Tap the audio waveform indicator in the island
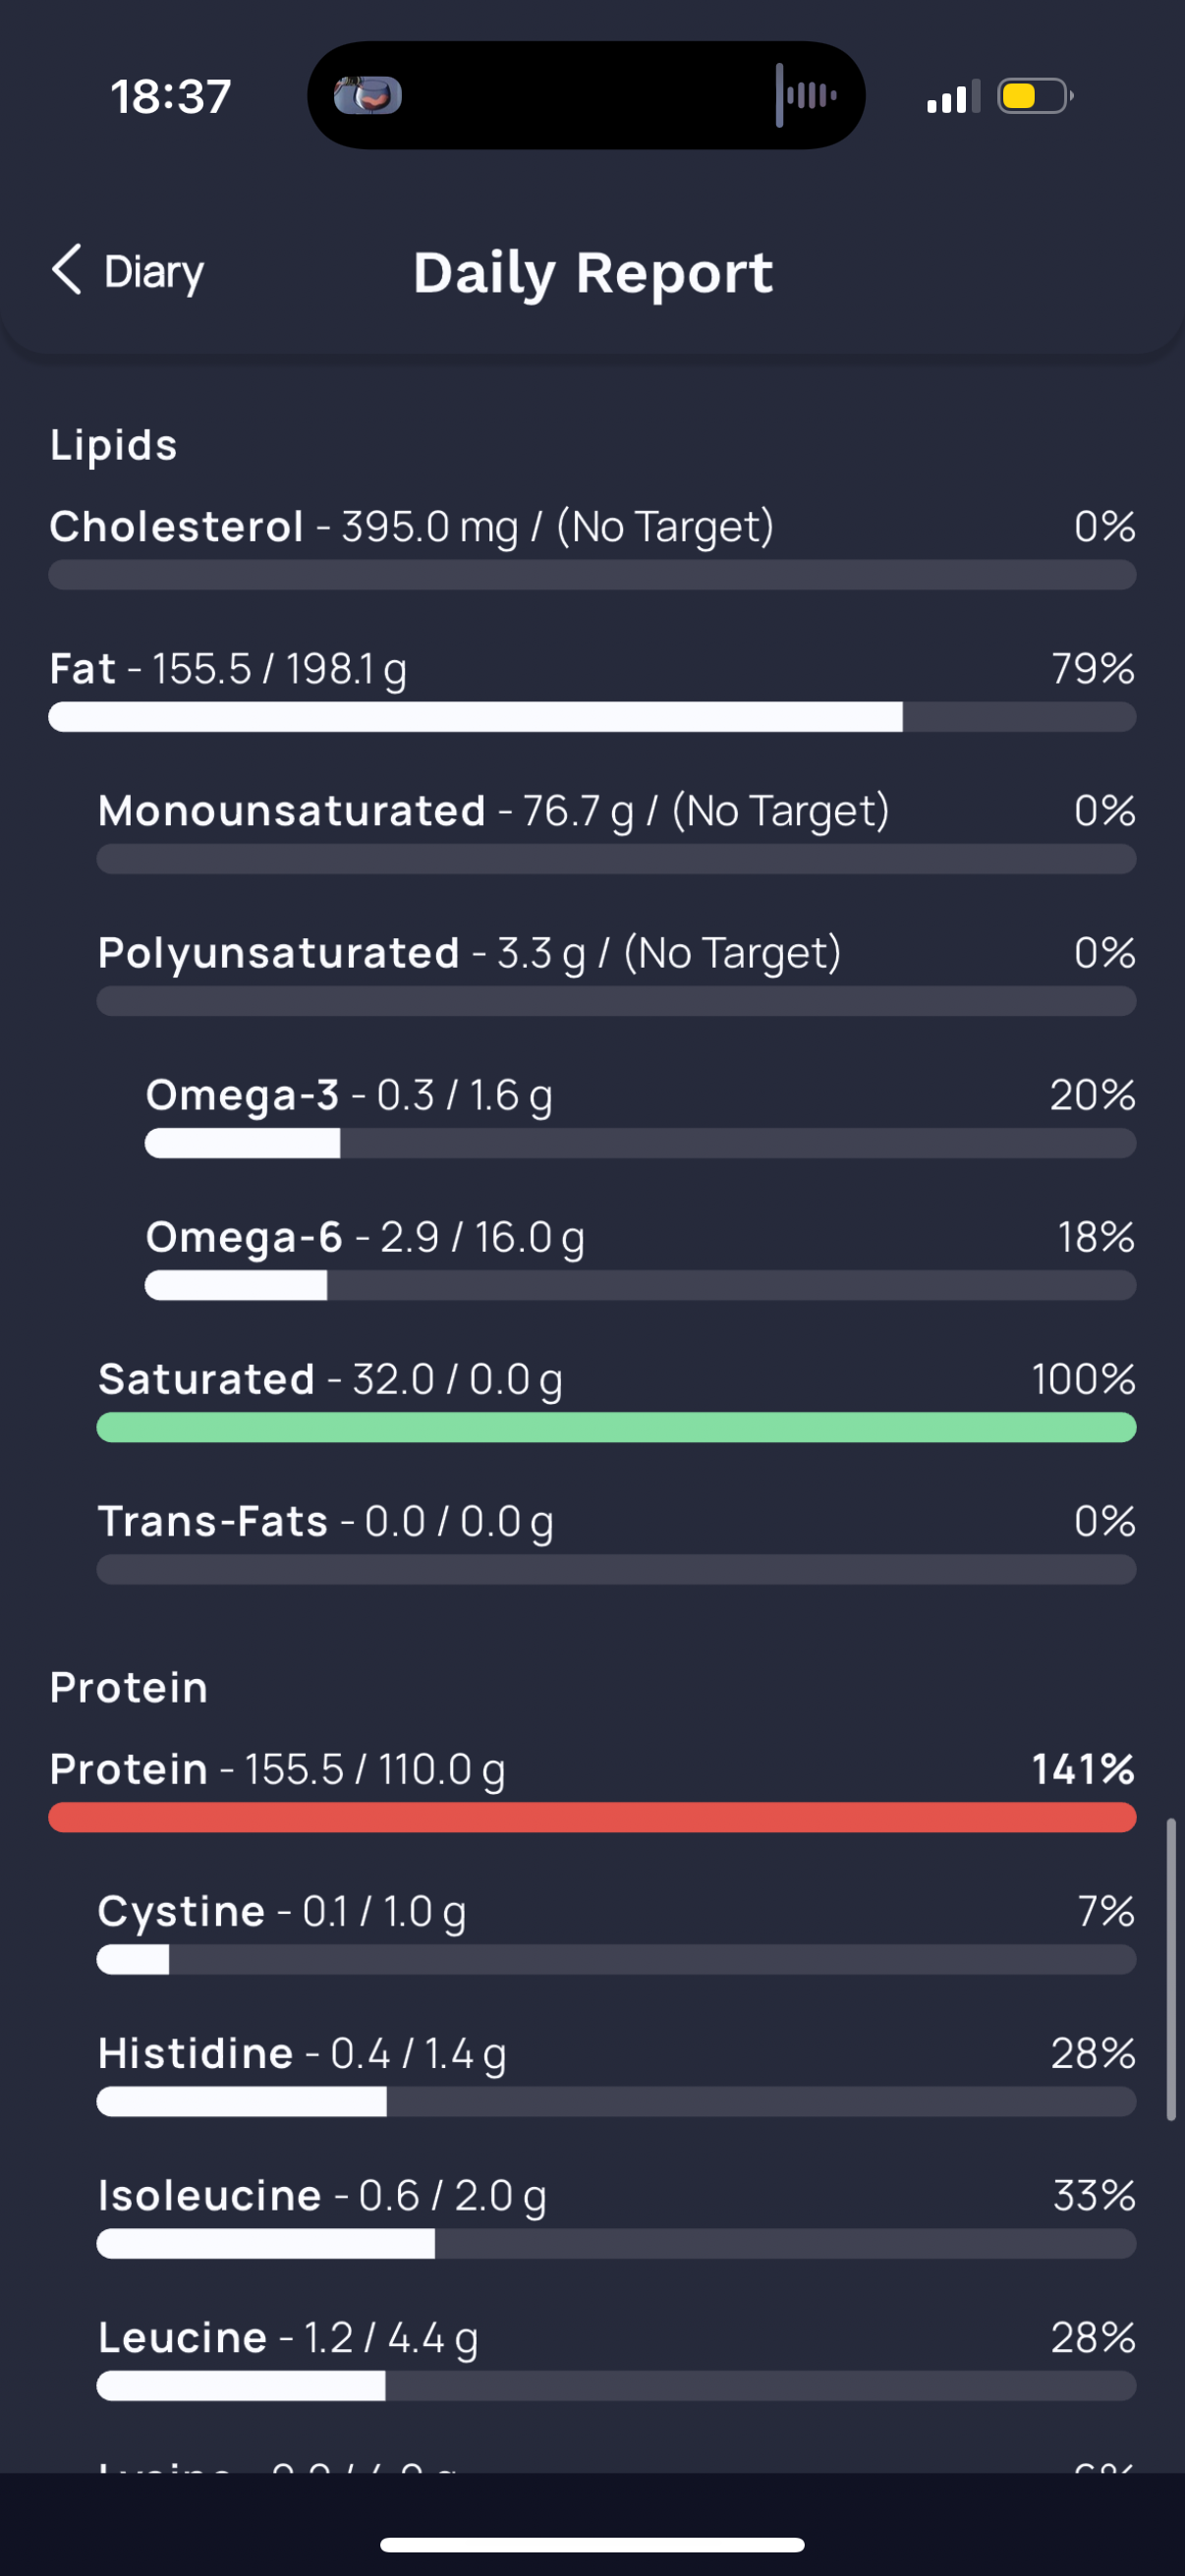The width and height of the screenshot is (1185, 2576). coord(805,95)
